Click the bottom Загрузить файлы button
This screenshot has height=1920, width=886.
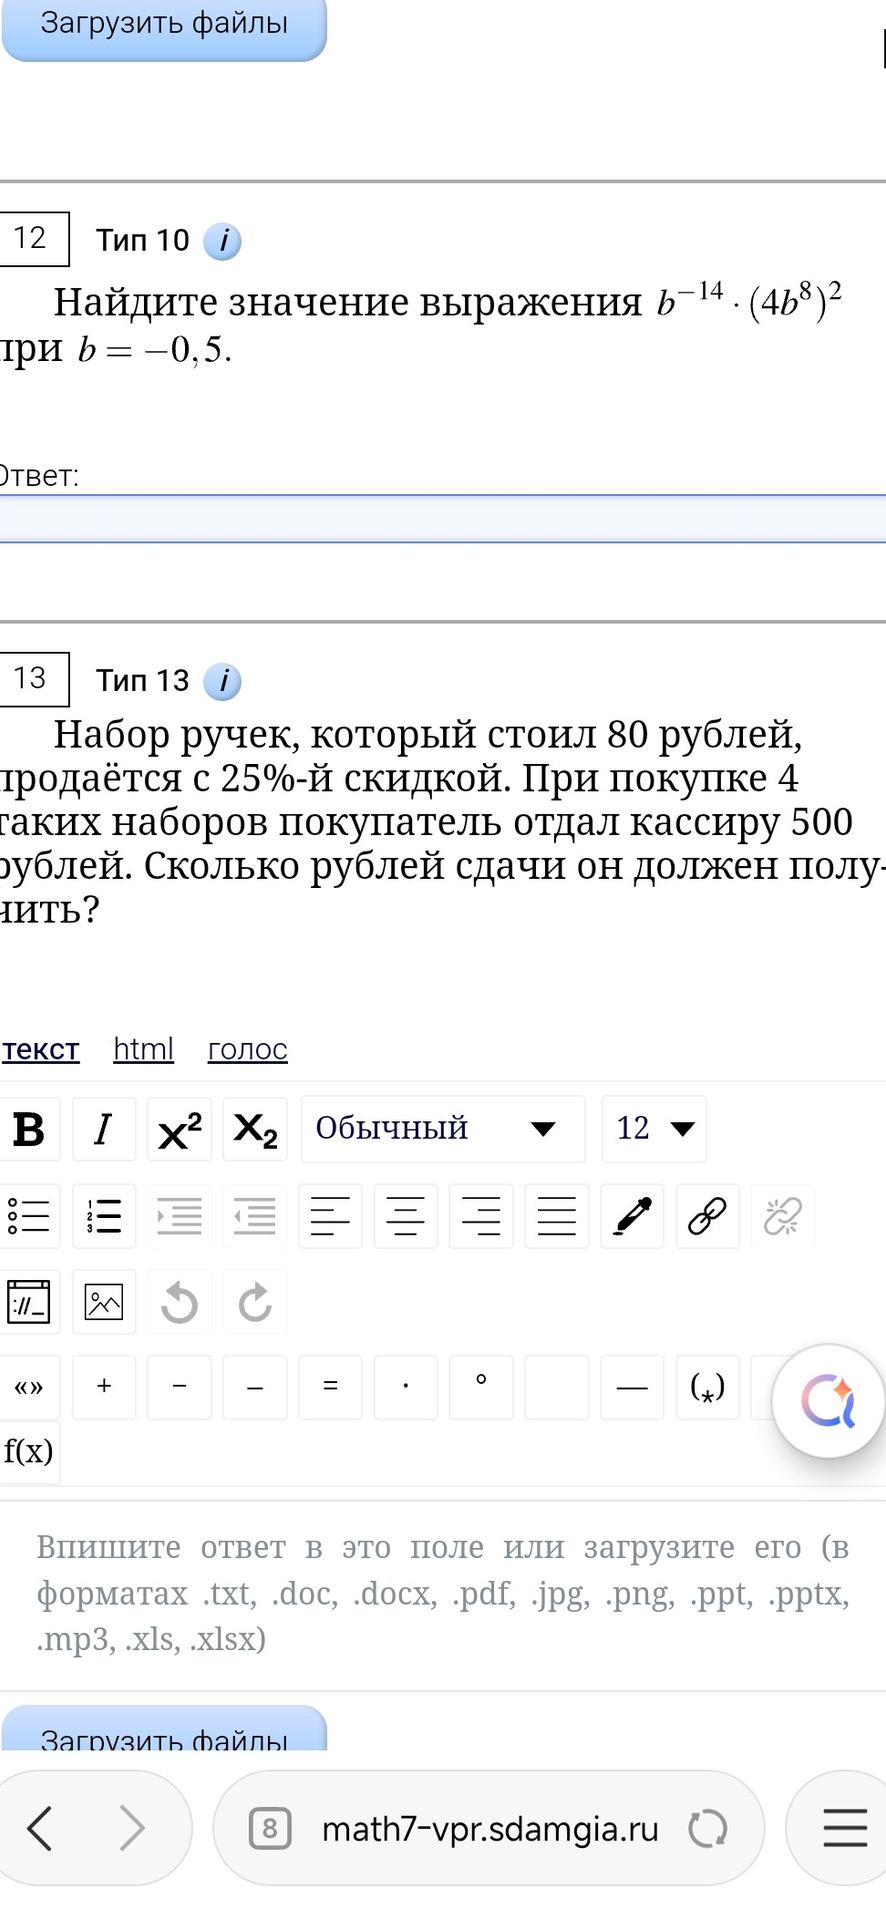tap(164, 1730)
